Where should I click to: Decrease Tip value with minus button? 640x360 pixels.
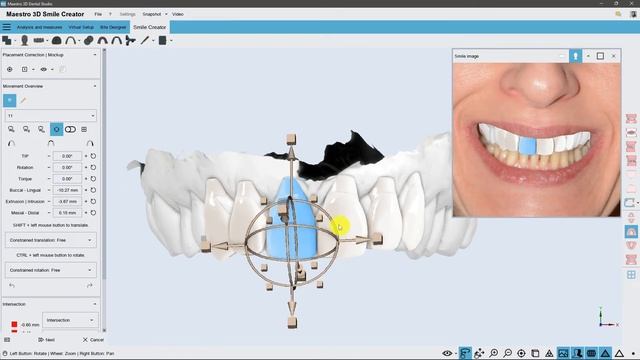coord(49,156)
